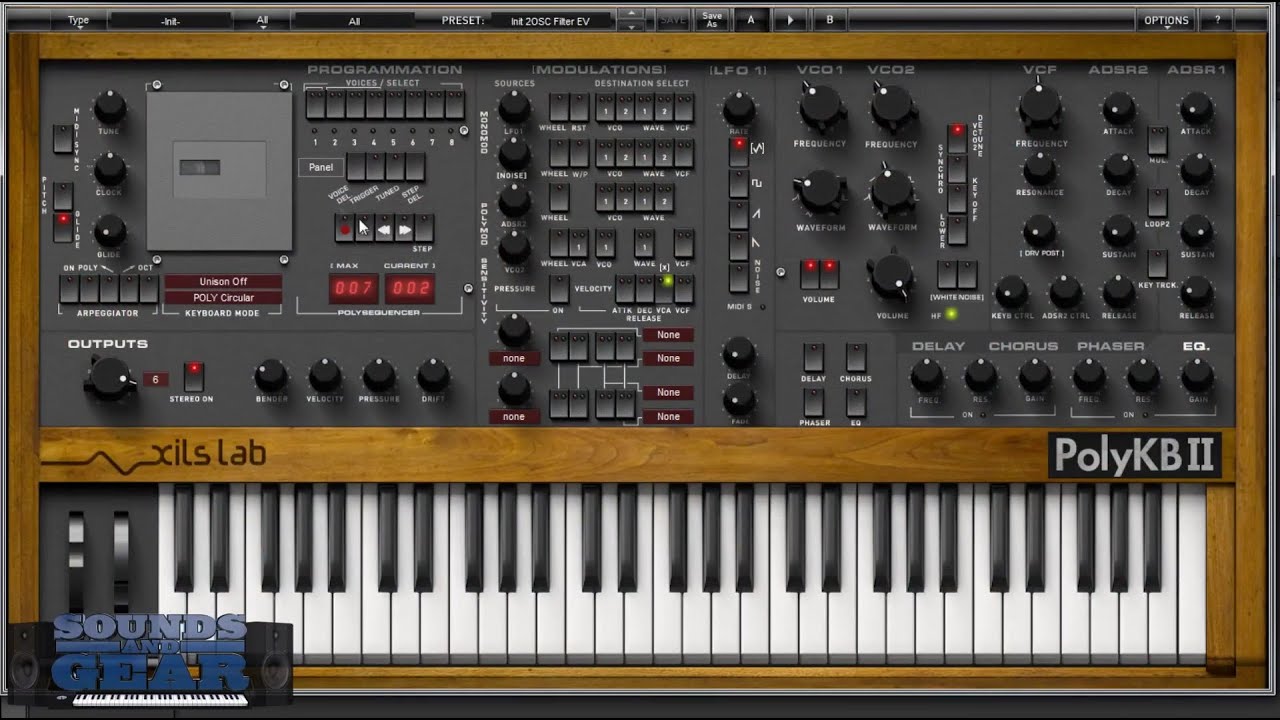
Task: Open the first None modulation destination dropdown
Action: point(668,335)
